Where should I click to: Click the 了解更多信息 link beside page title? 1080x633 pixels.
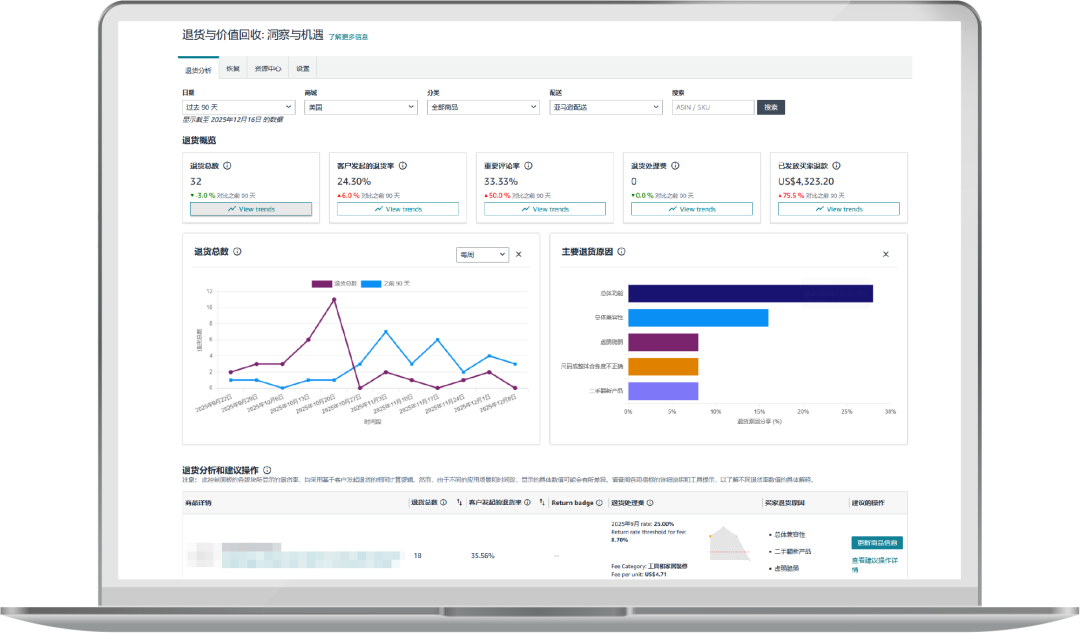click(x=348, y=37)
